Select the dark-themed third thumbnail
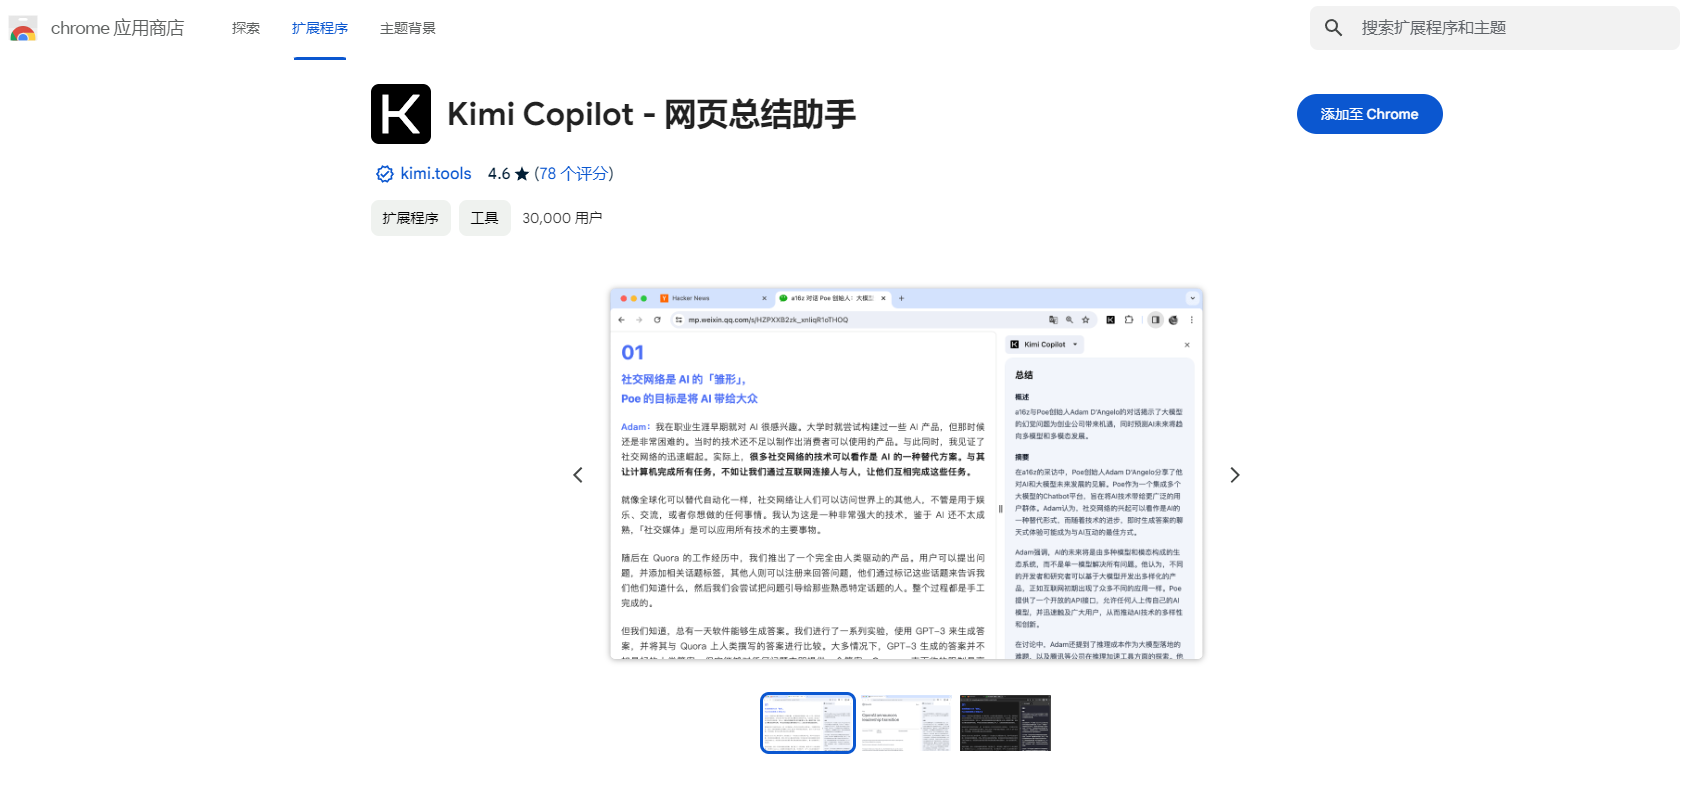This screenshot has width=1693, height=786. click(1005, 723)
